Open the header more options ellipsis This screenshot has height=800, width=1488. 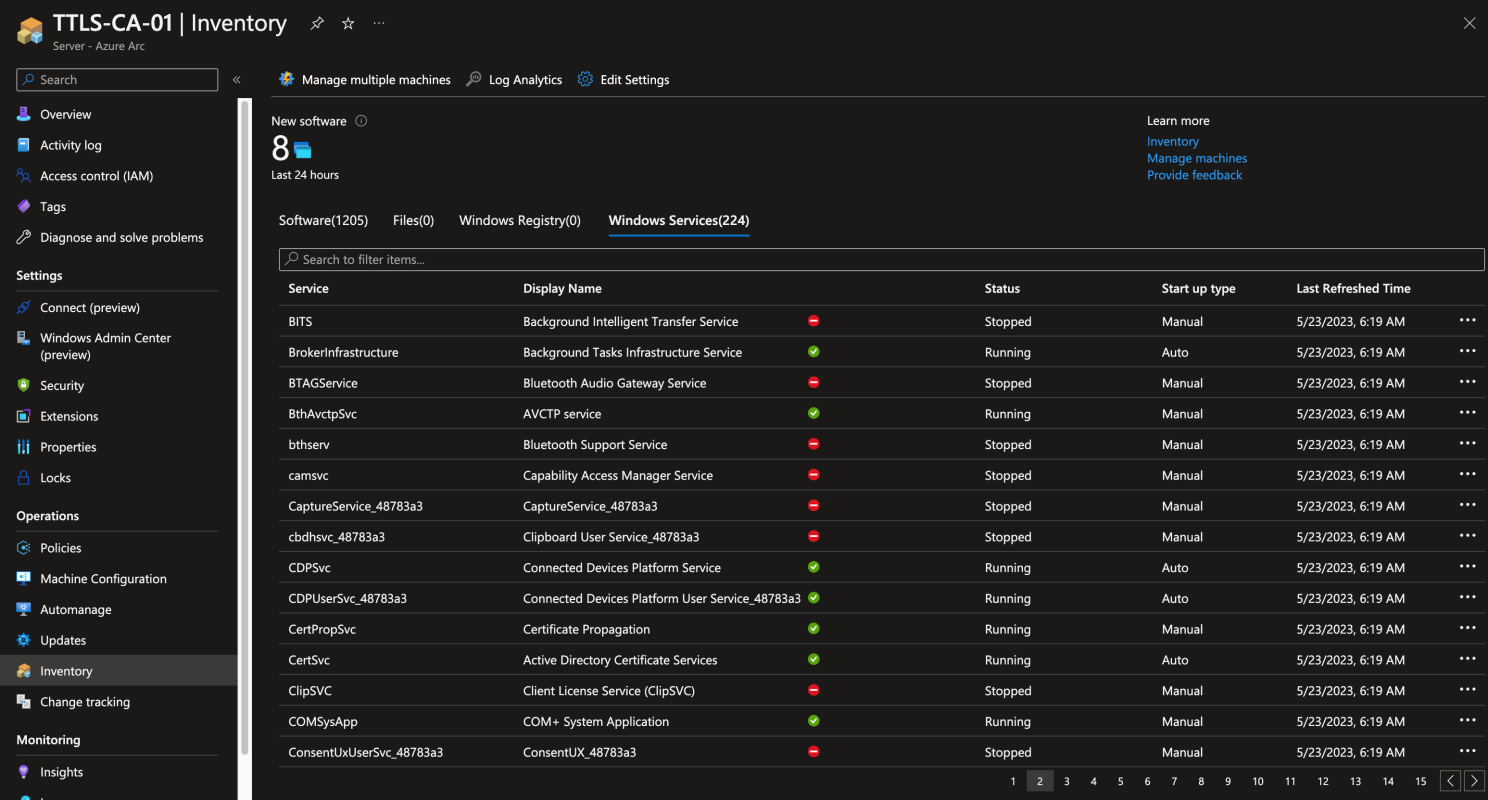378,23
